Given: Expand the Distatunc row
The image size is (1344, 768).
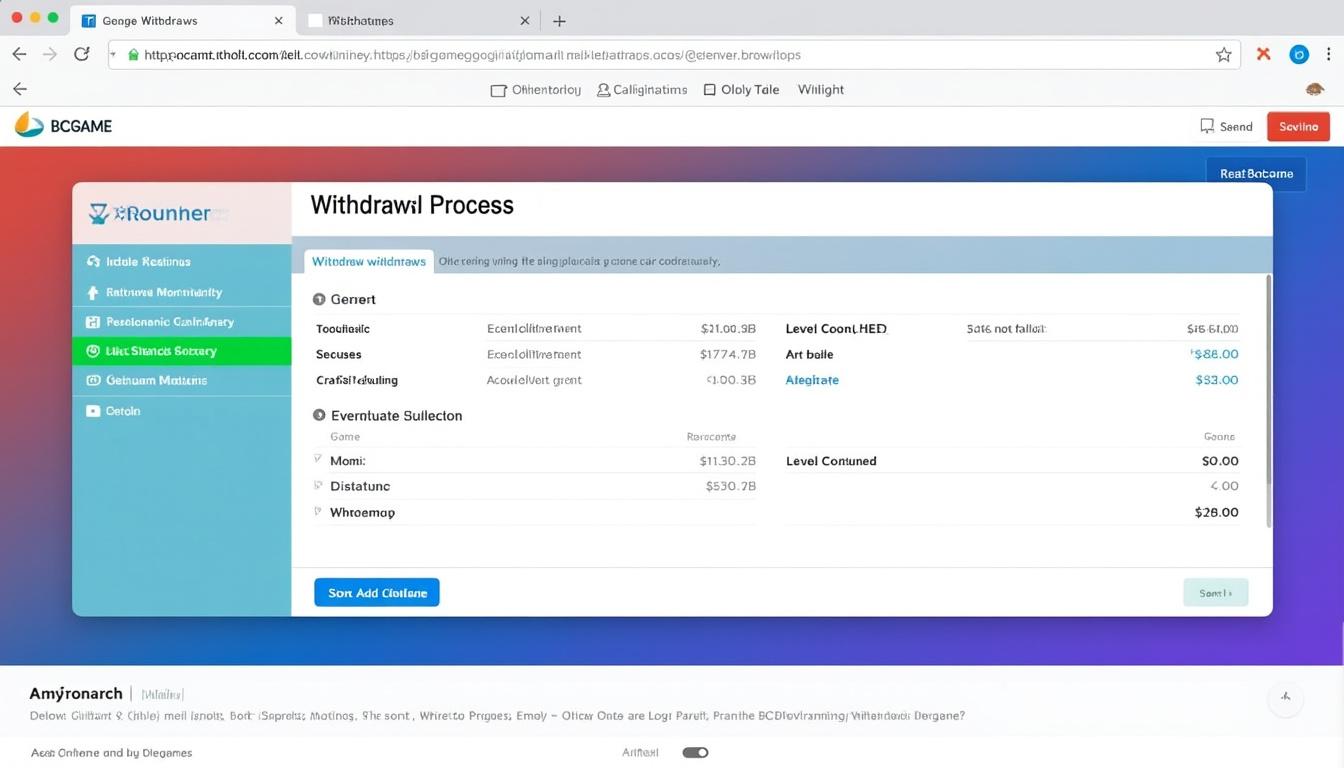Looking at the screenshot, I should [x=318, y=486].
